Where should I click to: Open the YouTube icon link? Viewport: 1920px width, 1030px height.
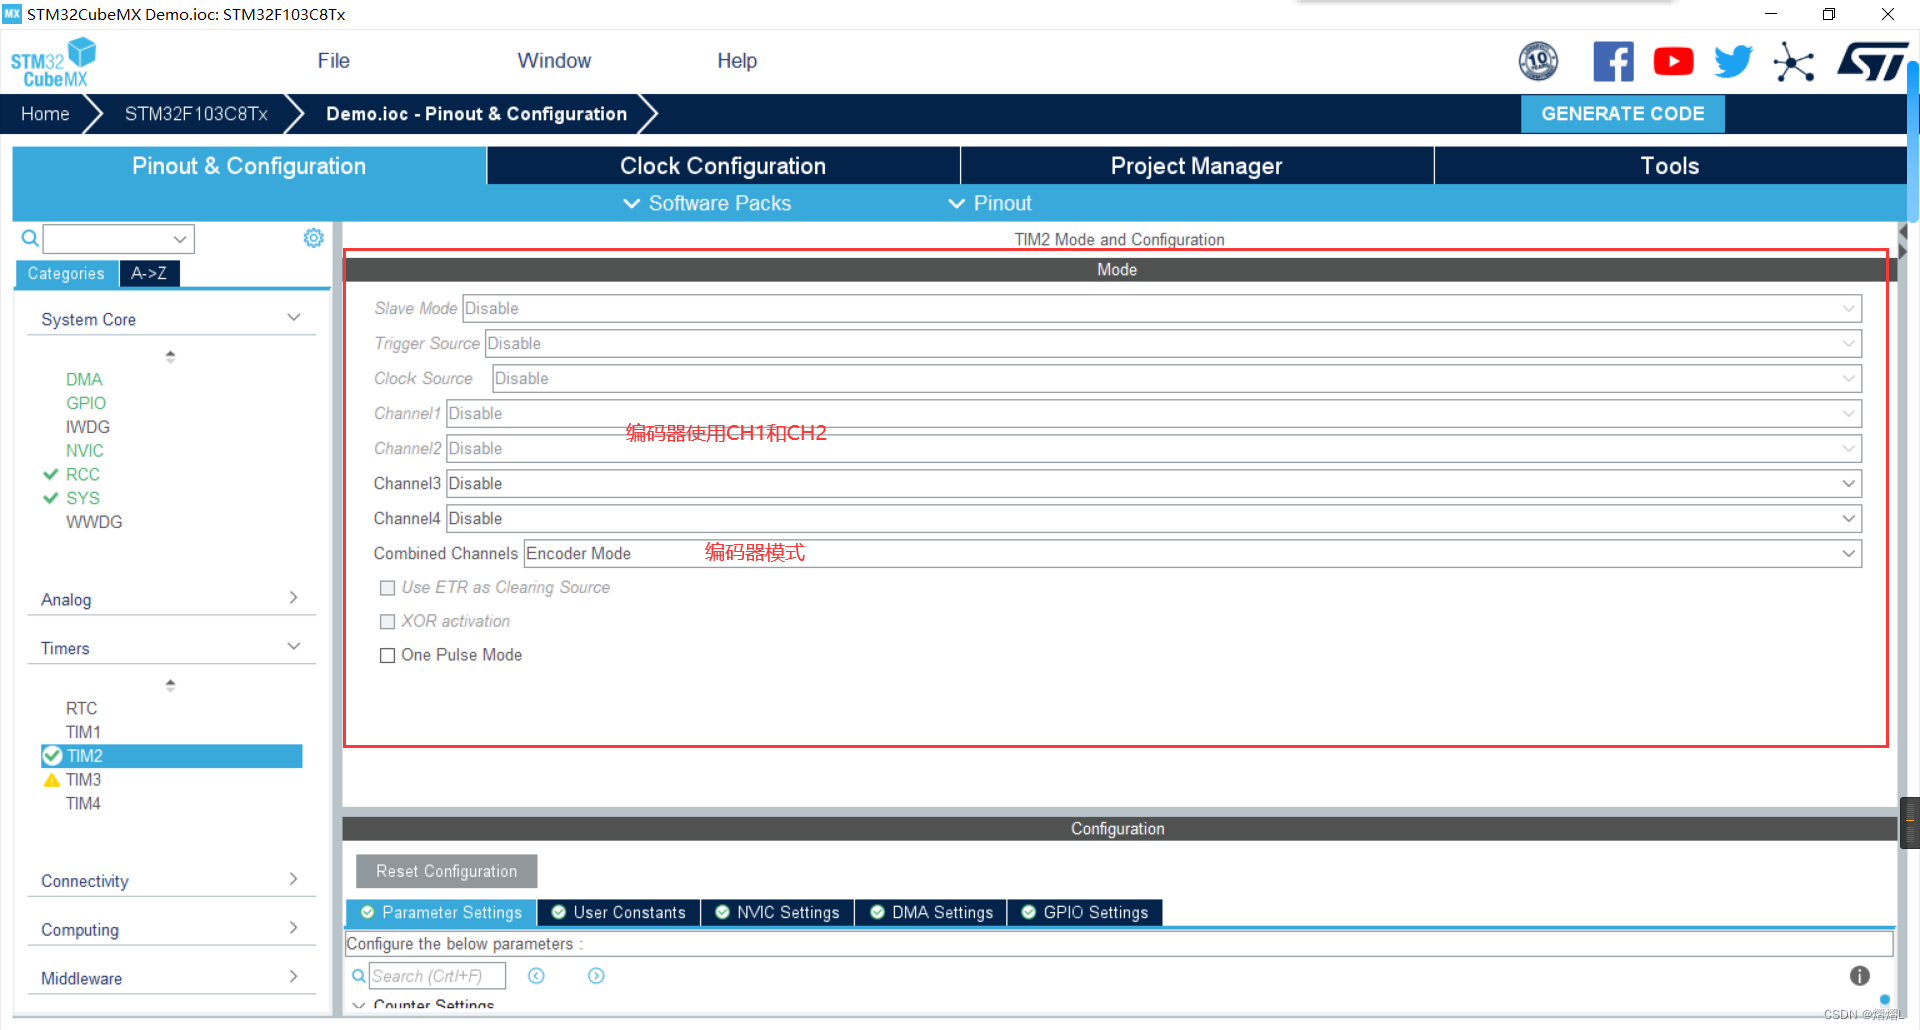[1673, 62]
